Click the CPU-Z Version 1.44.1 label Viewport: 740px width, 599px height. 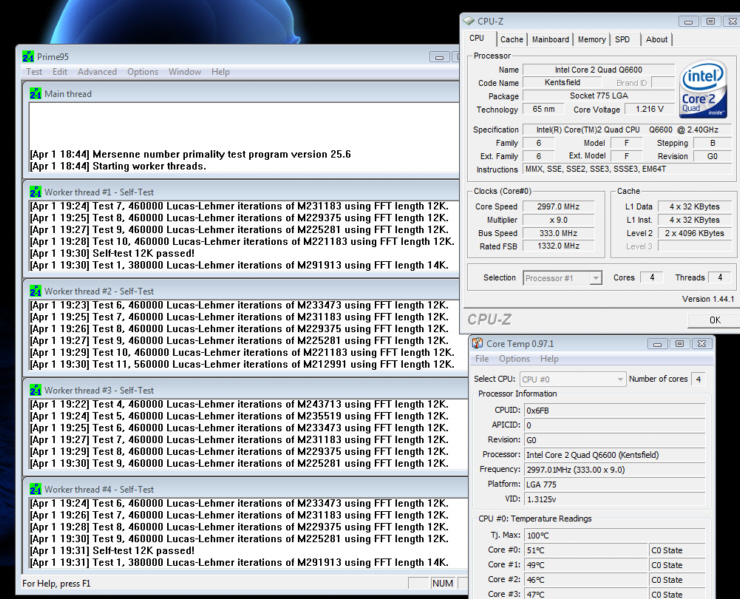click(708, 299)
